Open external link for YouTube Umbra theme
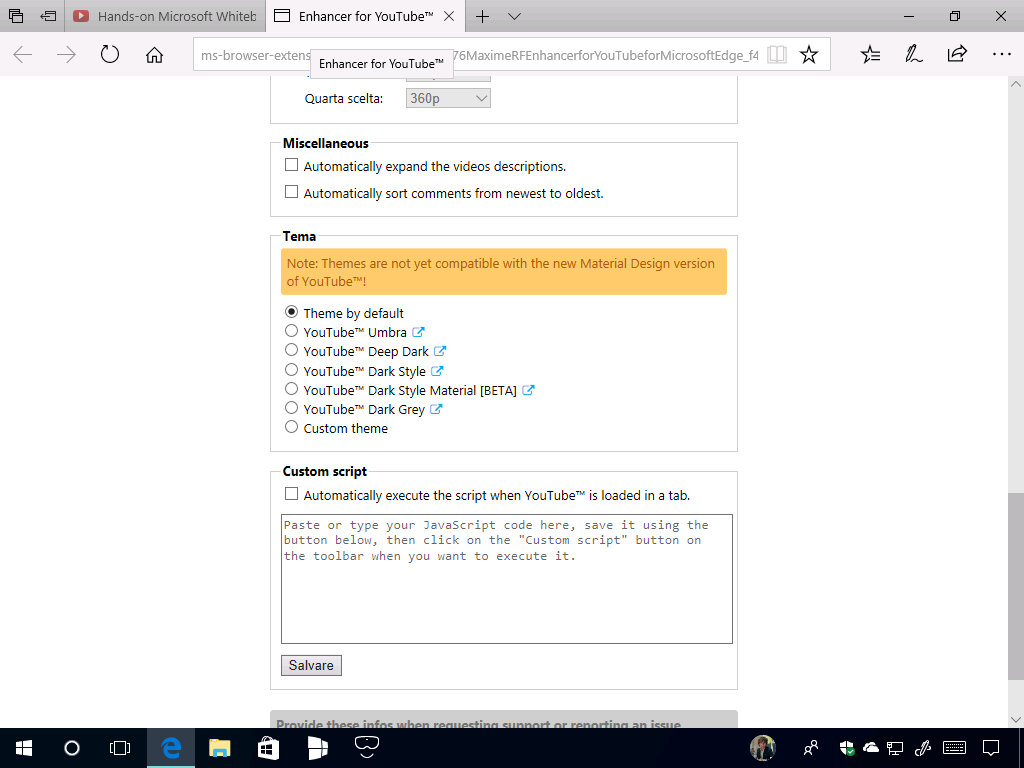This screenshot has height=768, width=1024. pos(419,332)
